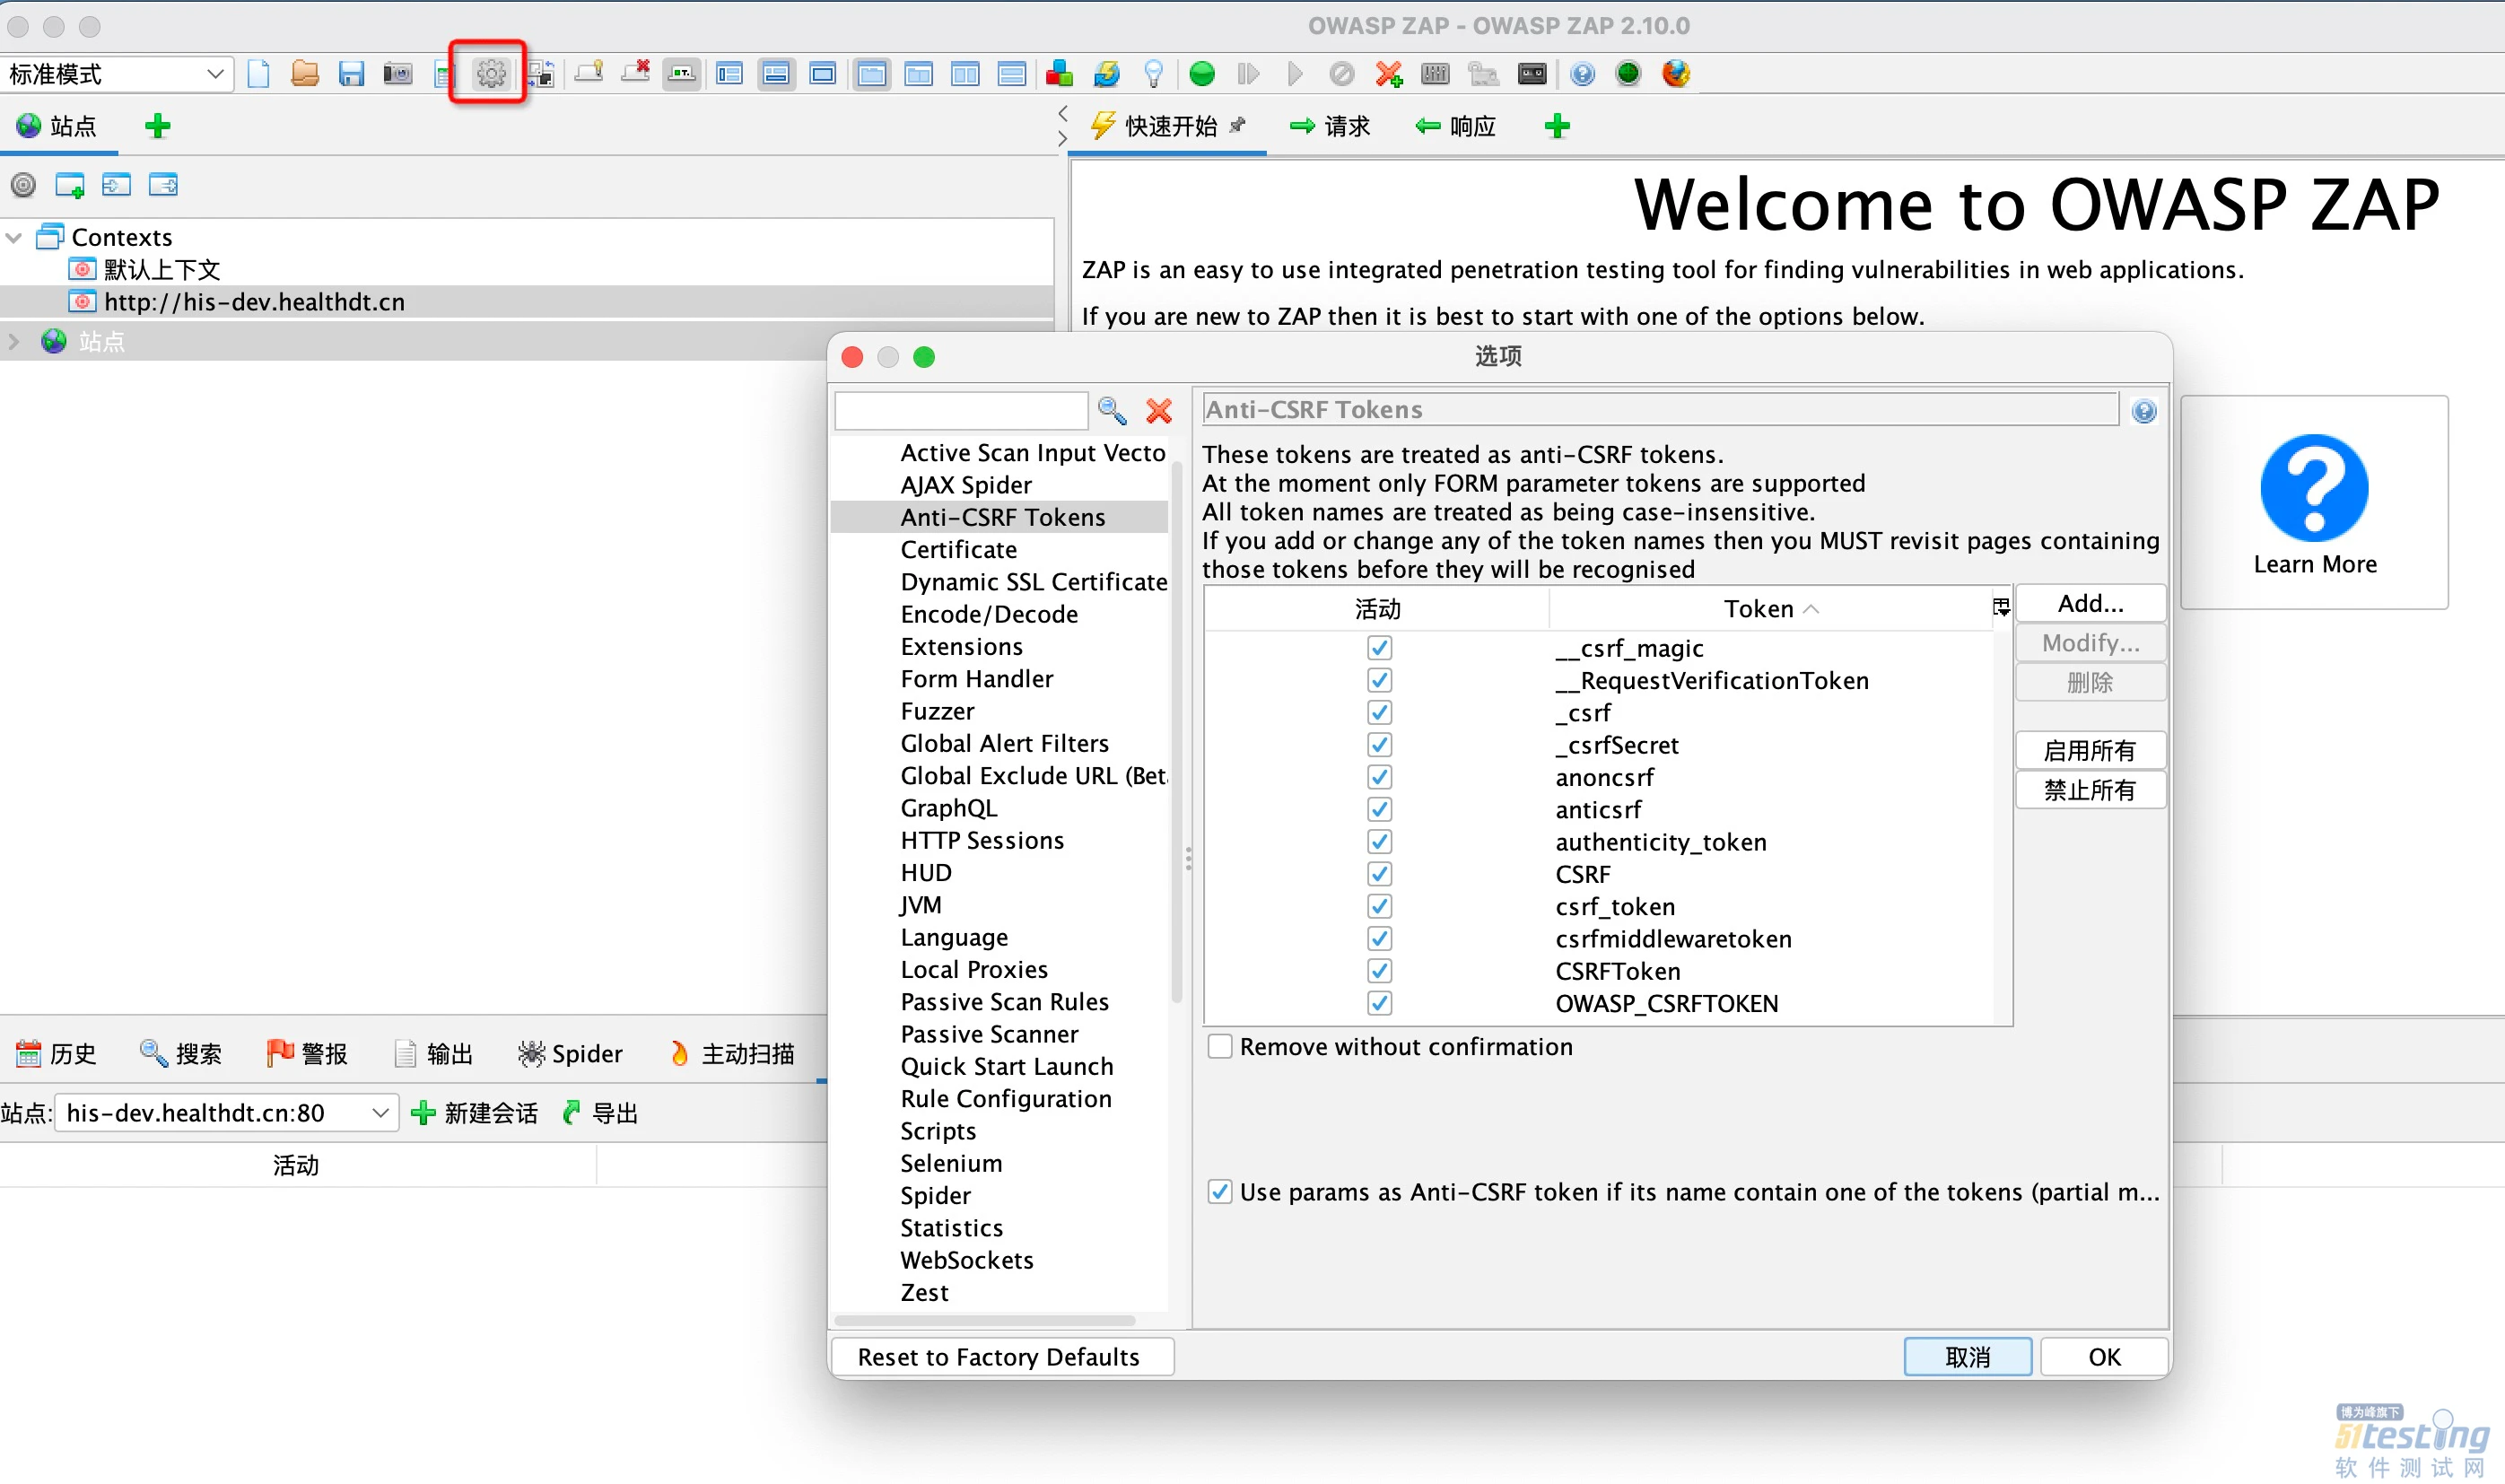Collapse the Contexts tree node
This screenshot has height=1484, width=2505.
click(15, 238)
